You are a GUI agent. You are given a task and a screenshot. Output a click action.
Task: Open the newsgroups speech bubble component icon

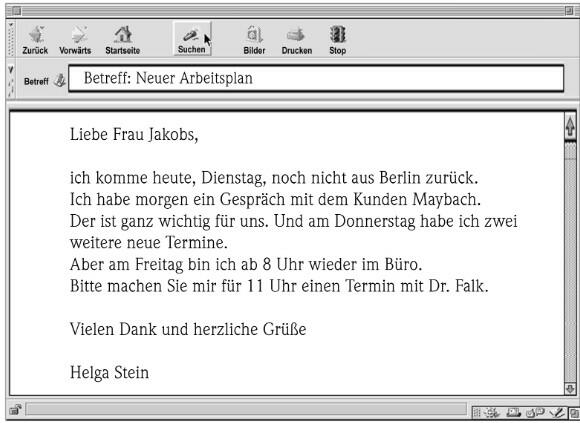535,413
